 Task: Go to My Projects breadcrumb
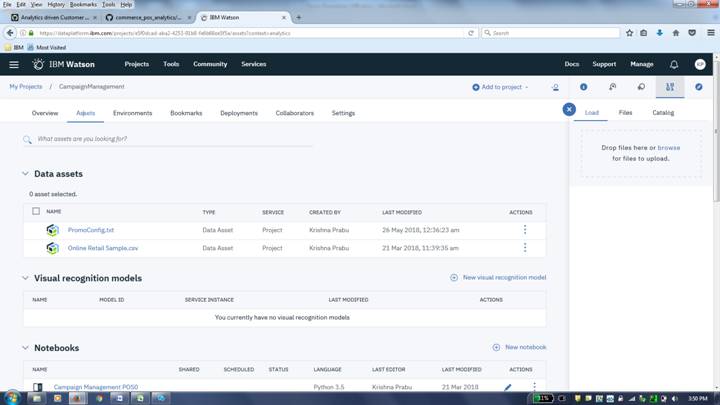(x=26, y=86)
